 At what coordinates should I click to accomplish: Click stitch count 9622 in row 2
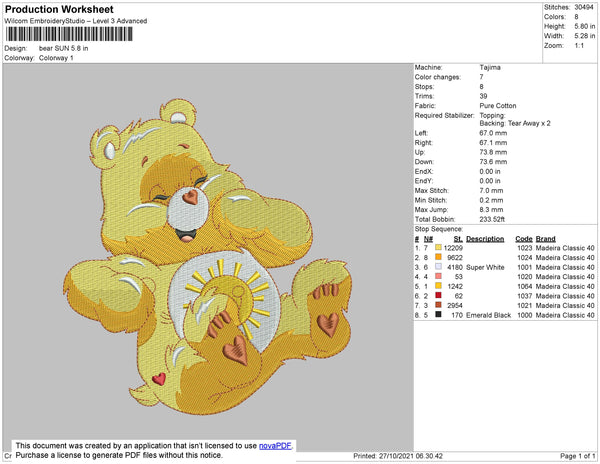(455, 257)
